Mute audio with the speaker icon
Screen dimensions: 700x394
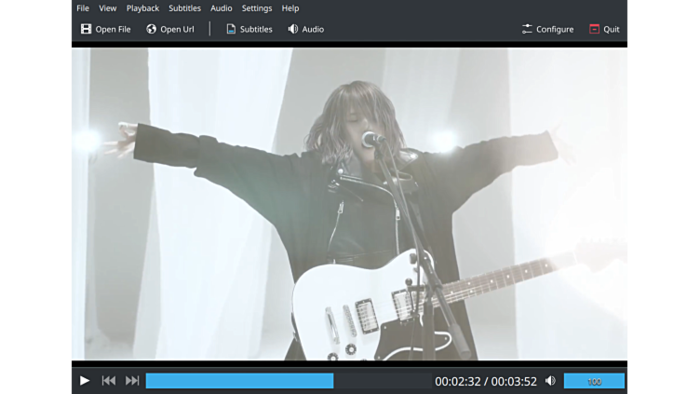(x=550, y=381)
